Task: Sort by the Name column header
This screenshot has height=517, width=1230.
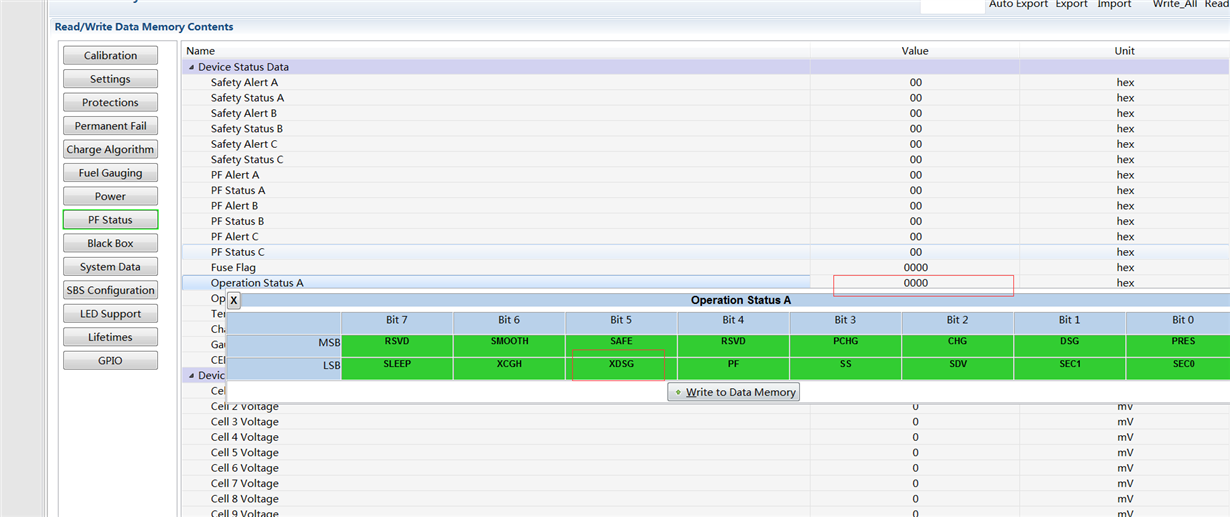Action: [x=496, y=51]
